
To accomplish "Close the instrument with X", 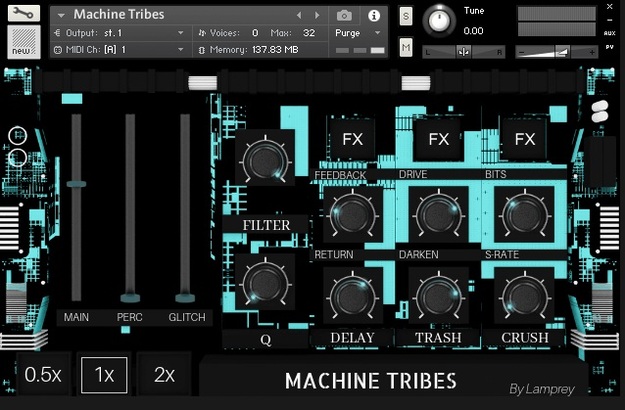I will (x=610, y=6).
